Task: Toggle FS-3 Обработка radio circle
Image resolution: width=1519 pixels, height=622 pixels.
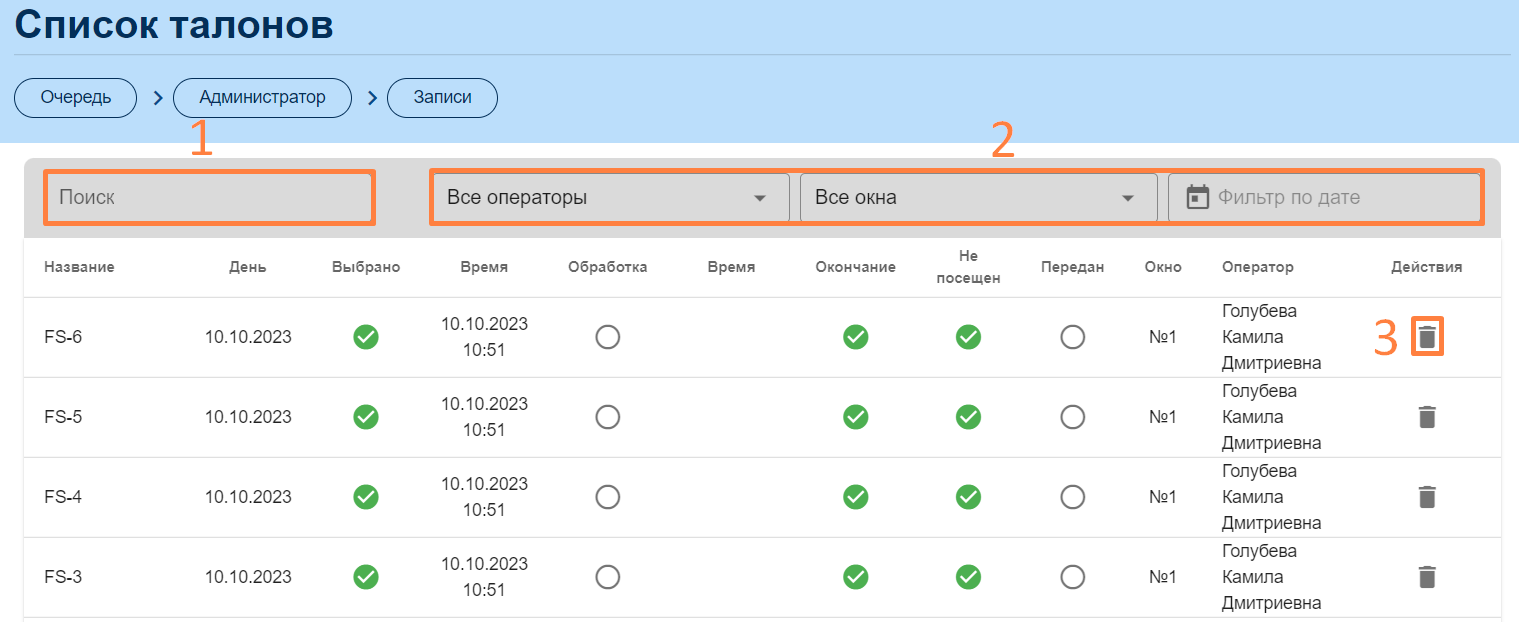Action: 607,577
